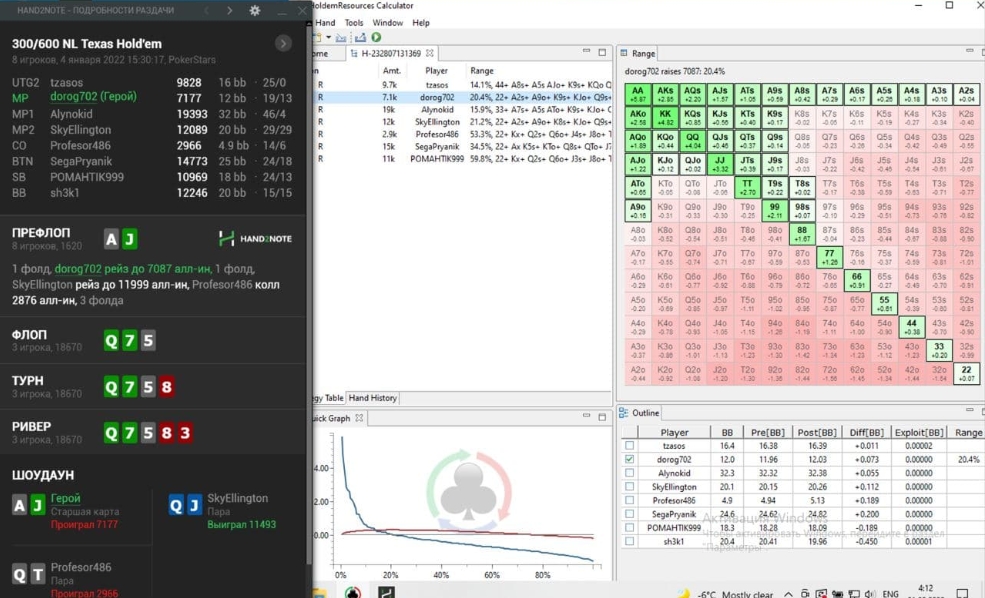Image resolution: width=985 pixels, height=598 pixels.
Task: Sort Outline table by Diff[BB] column
Action: click(866, 432)
